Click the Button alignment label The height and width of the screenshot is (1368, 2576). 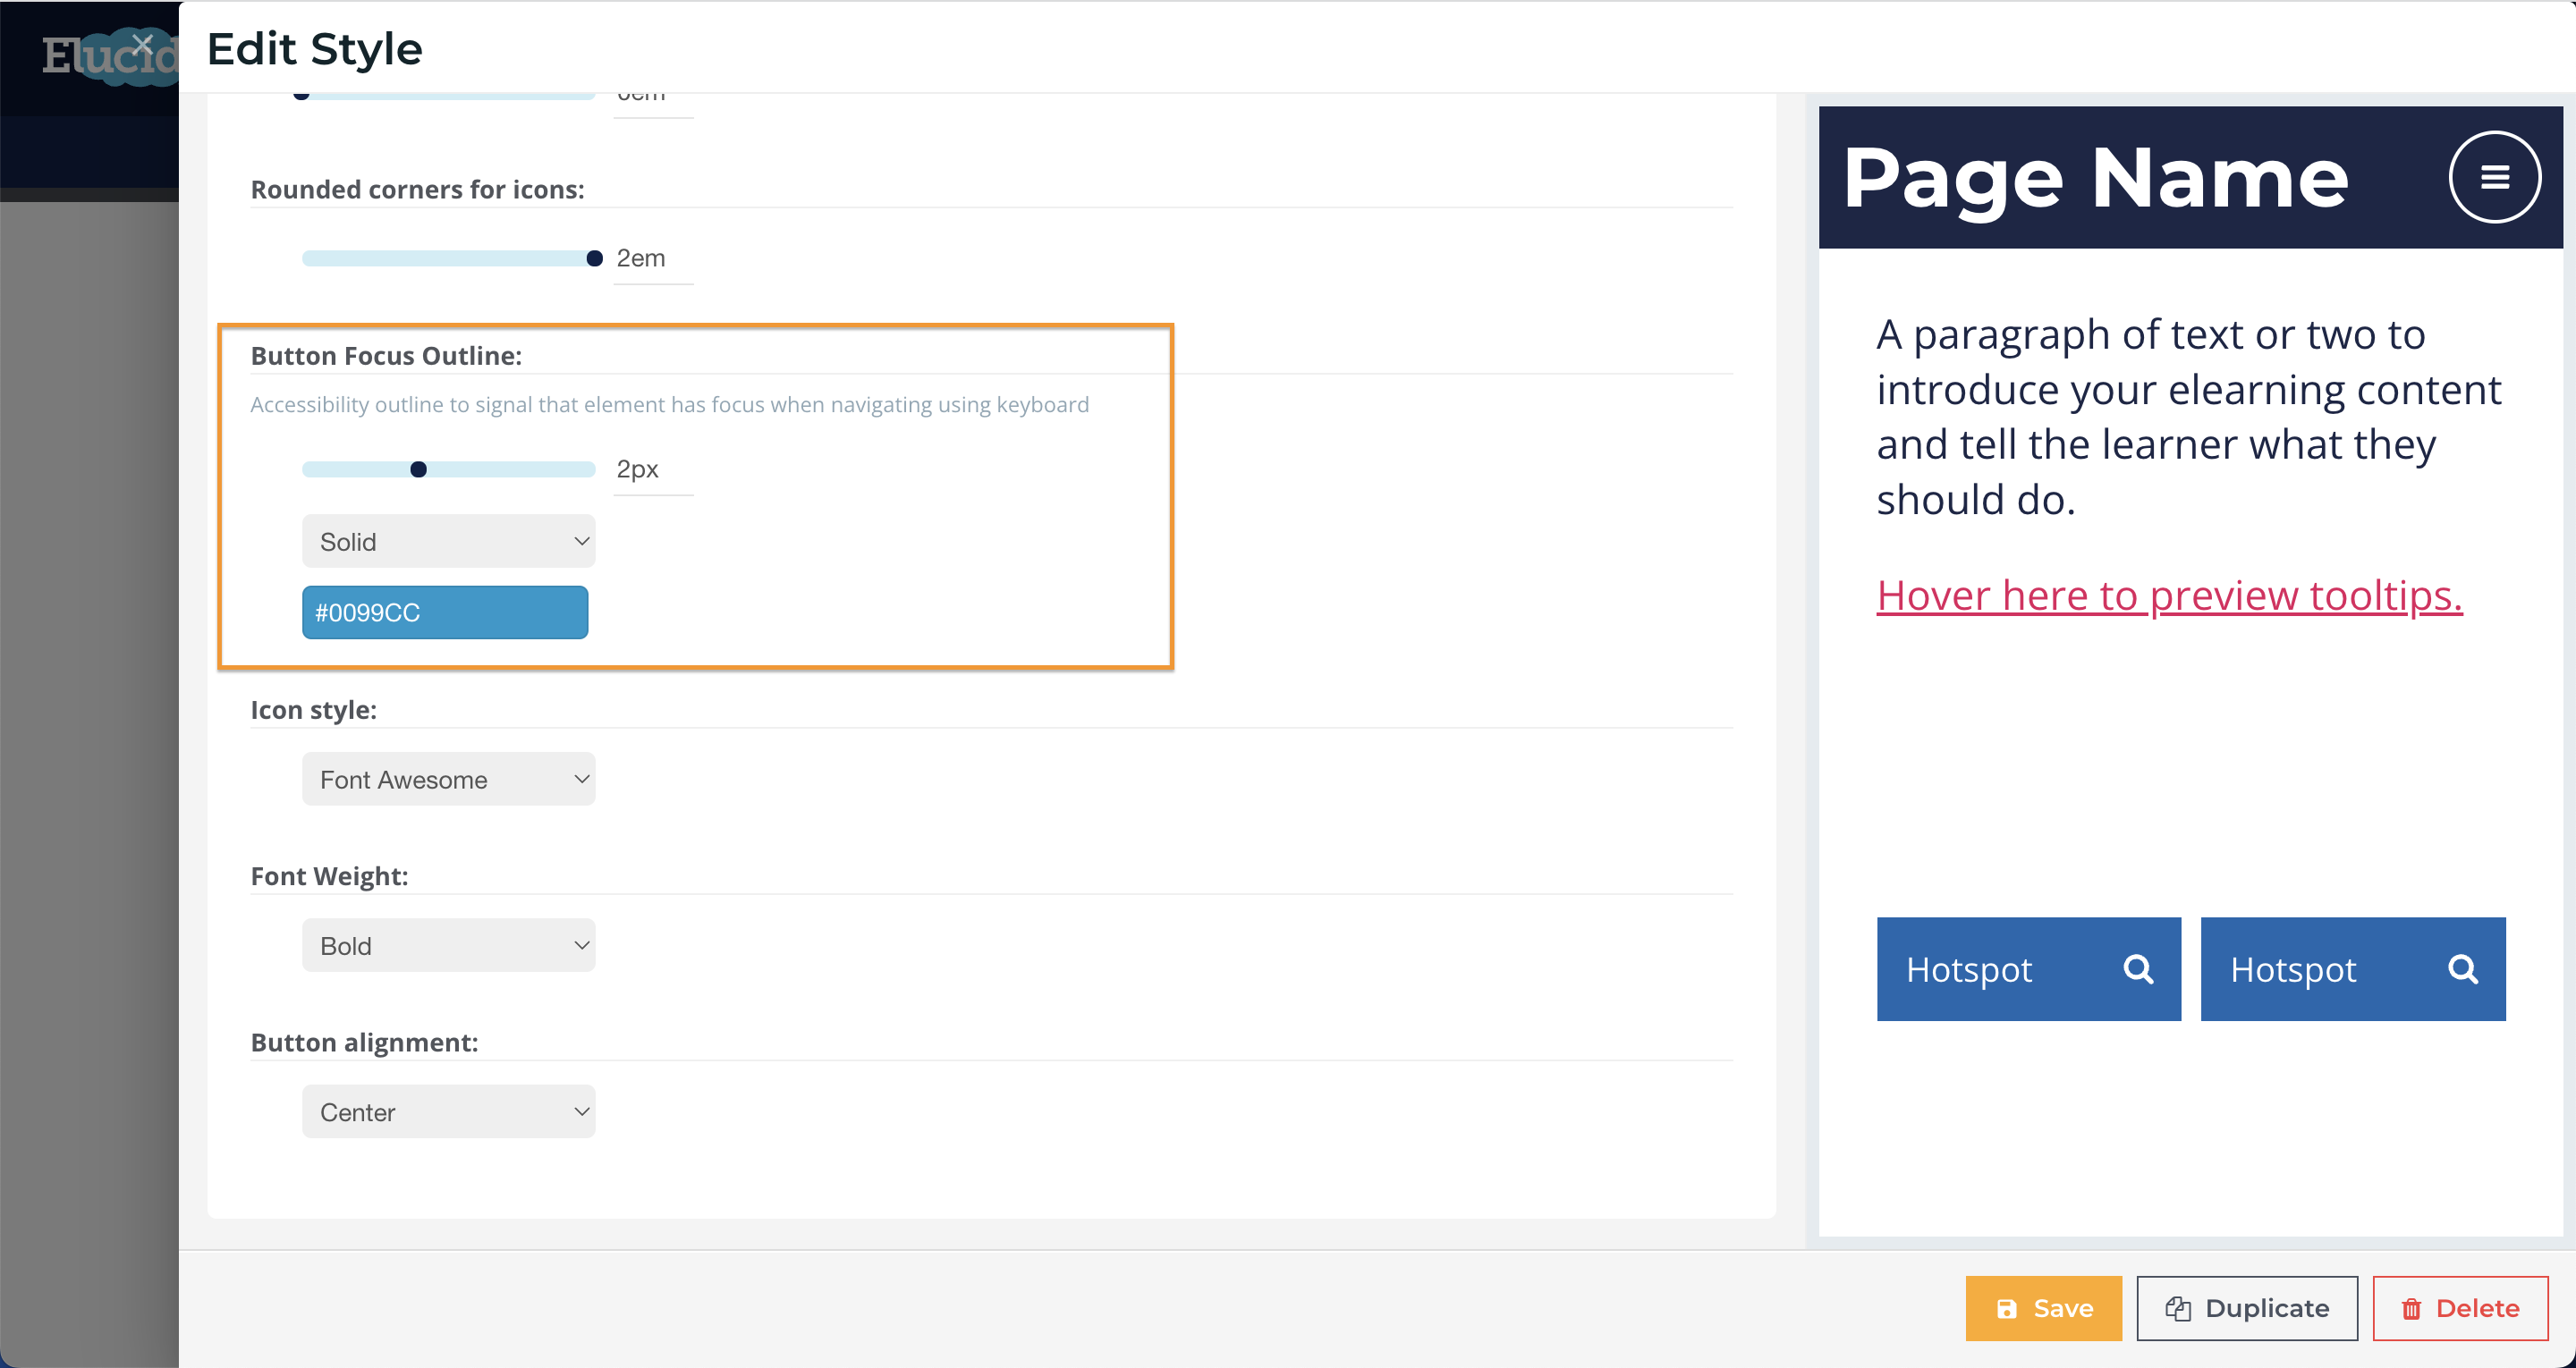(364, 1042)
